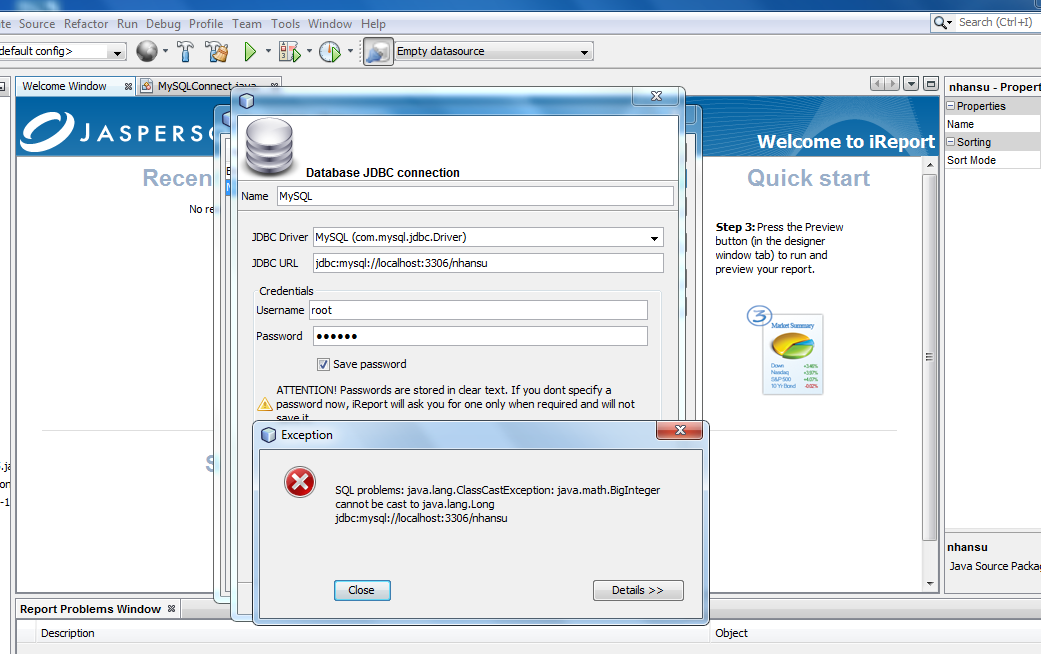Click the maximize editor window icon
Image resolution: width=1041 pixels, height=654 pixels.
(931, 84)
